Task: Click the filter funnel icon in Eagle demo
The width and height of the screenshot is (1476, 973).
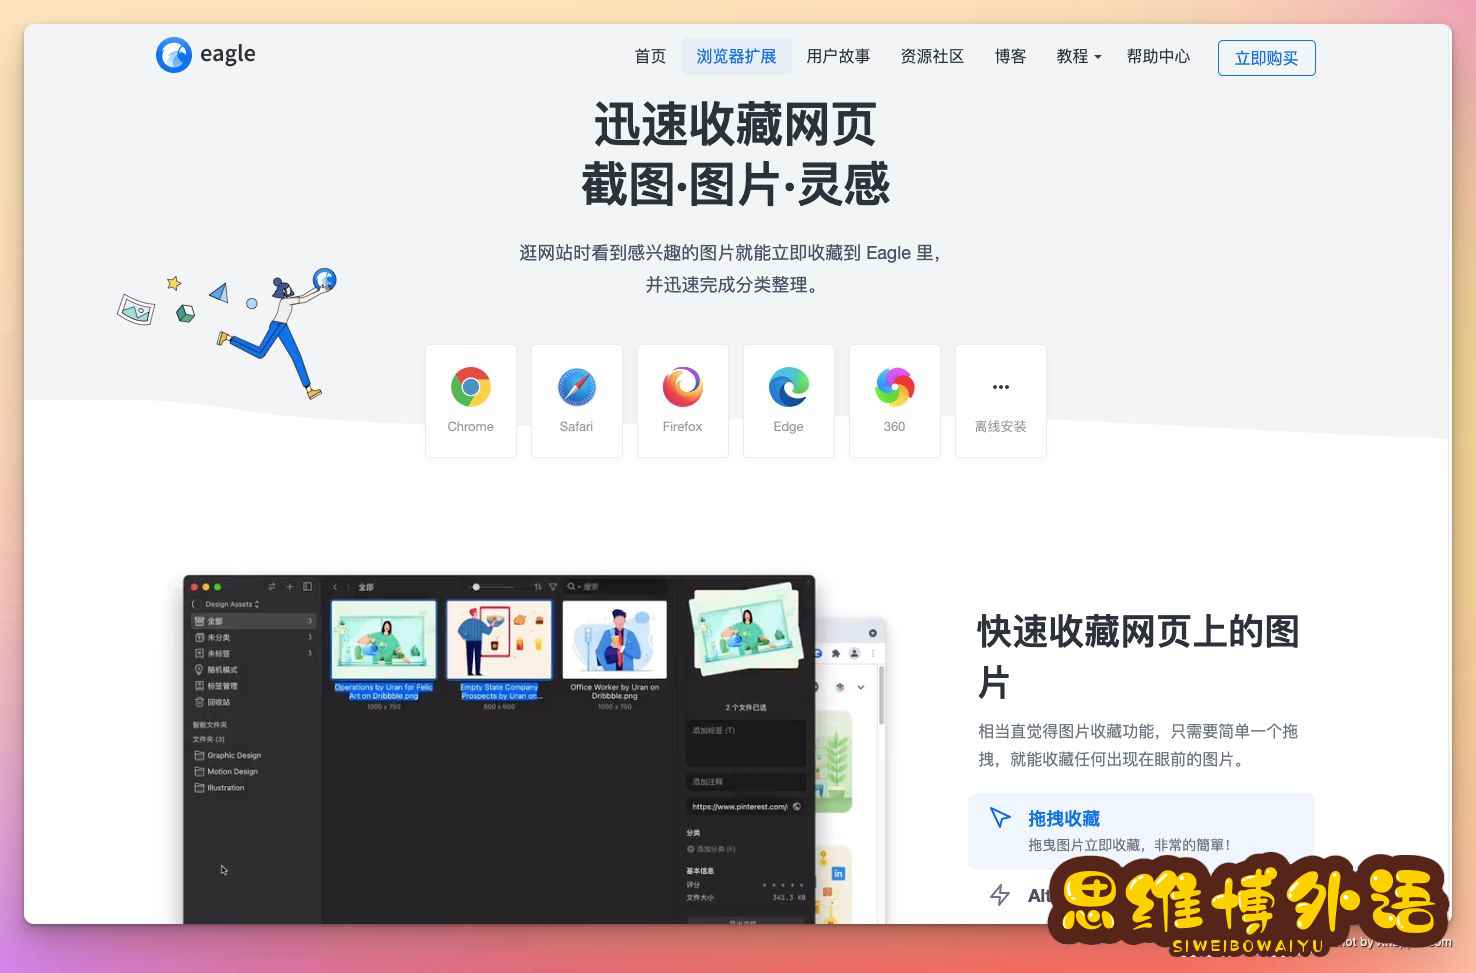Action: [x=553, y=587]
